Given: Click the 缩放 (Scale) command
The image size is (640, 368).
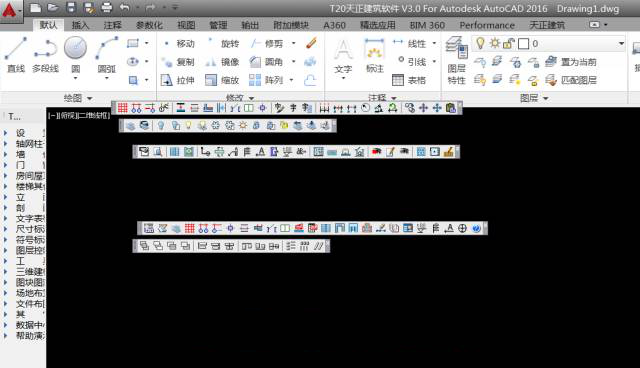Looking at the screenshot, I should pos(223,80).
